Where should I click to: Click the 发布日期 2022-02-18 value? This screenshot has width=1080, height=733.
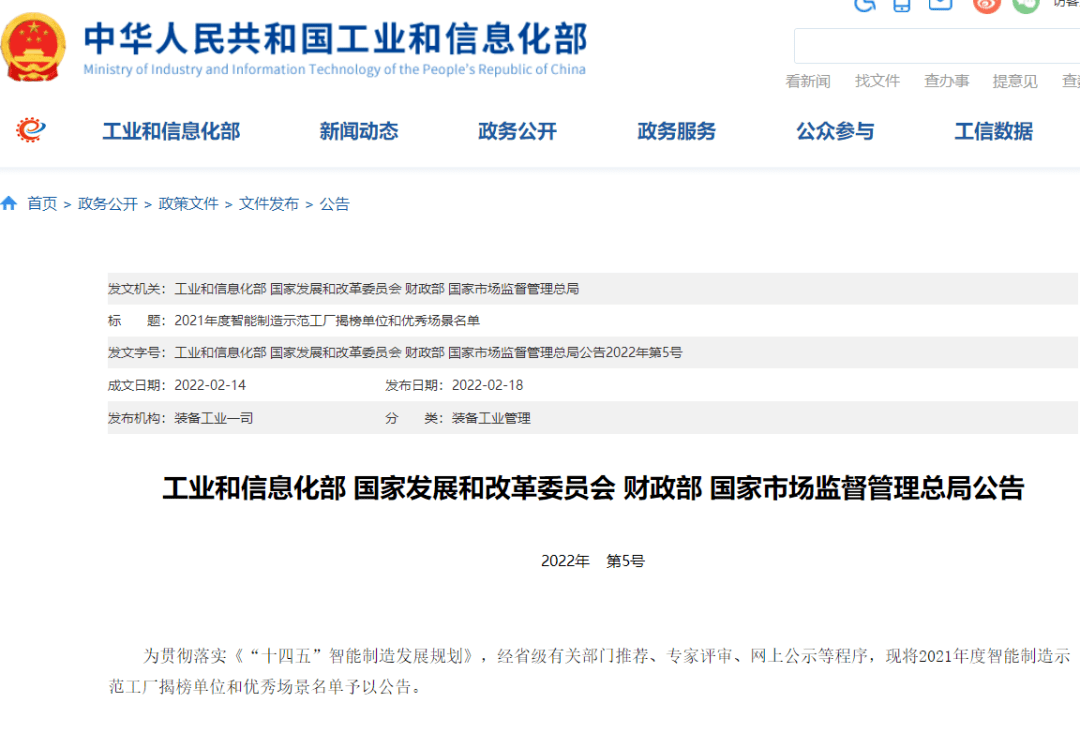(x=488, y=385)
